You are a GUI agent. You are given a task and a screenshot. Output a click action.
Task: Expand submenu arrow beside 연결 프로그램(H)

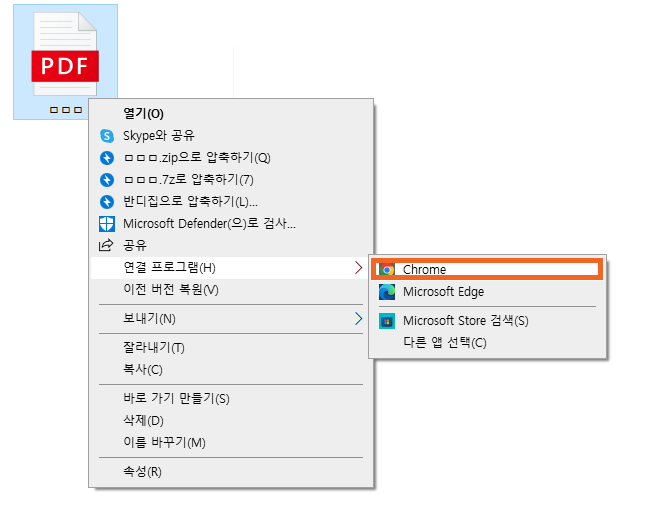tap(359, 268)
